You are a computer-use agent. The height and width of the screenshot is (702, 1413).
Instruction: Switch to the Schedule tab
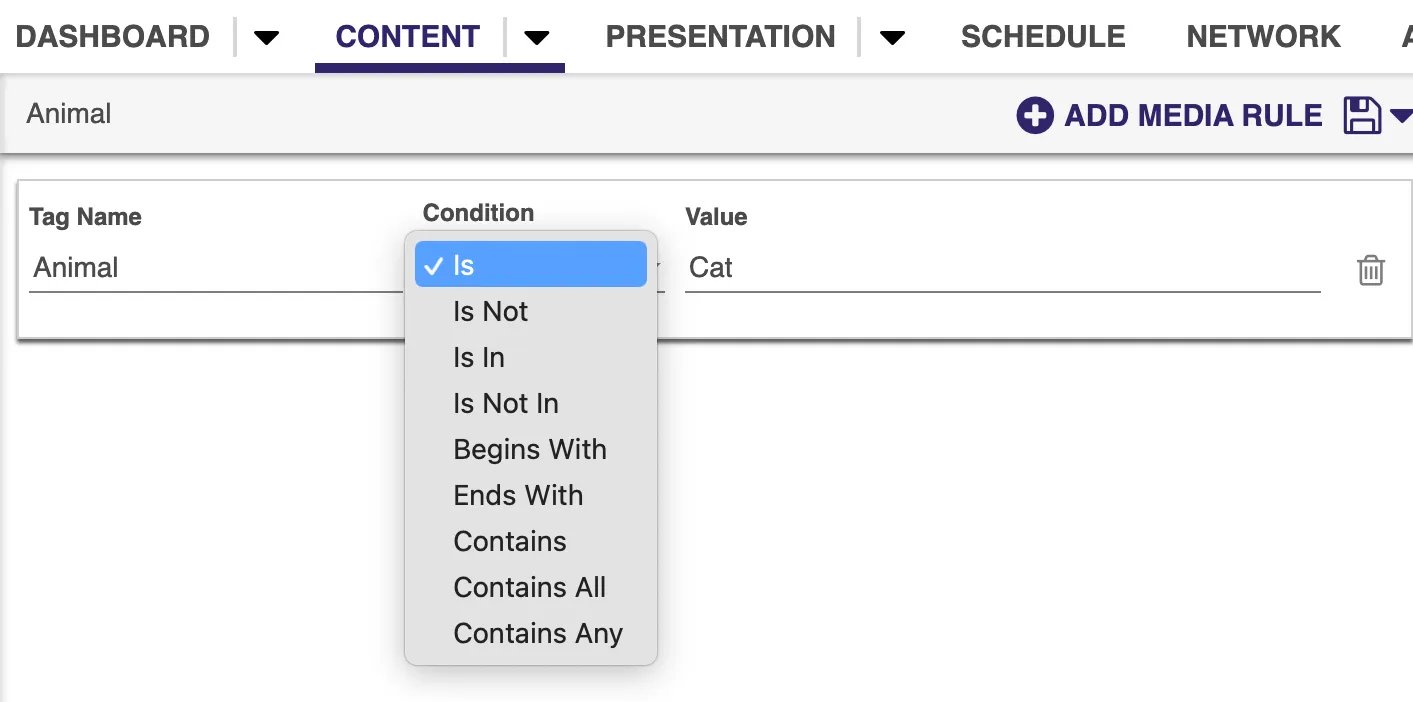[1043, 37]
